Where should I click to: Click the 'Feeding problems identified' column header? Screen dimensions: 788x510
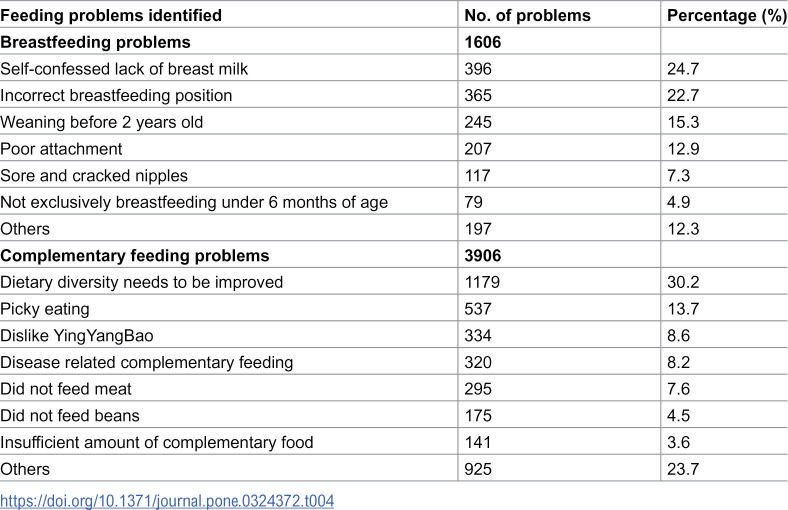point(111,15)
